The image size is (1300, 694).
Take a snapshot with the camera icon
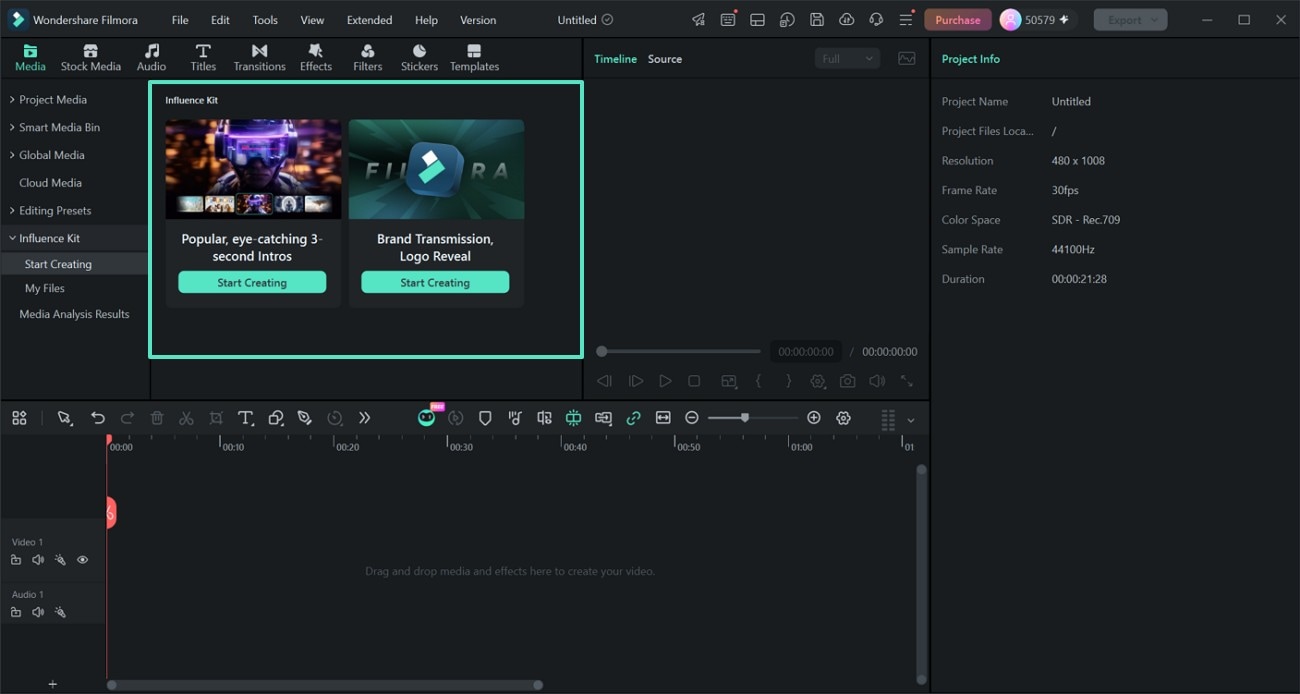pos(848,381)
